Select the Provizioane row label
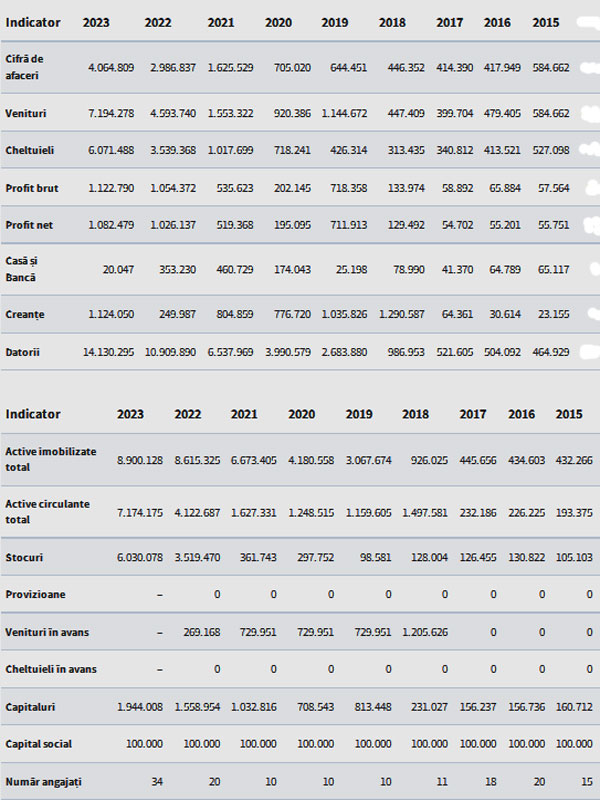600x800 pixels. tap(35, 594)
